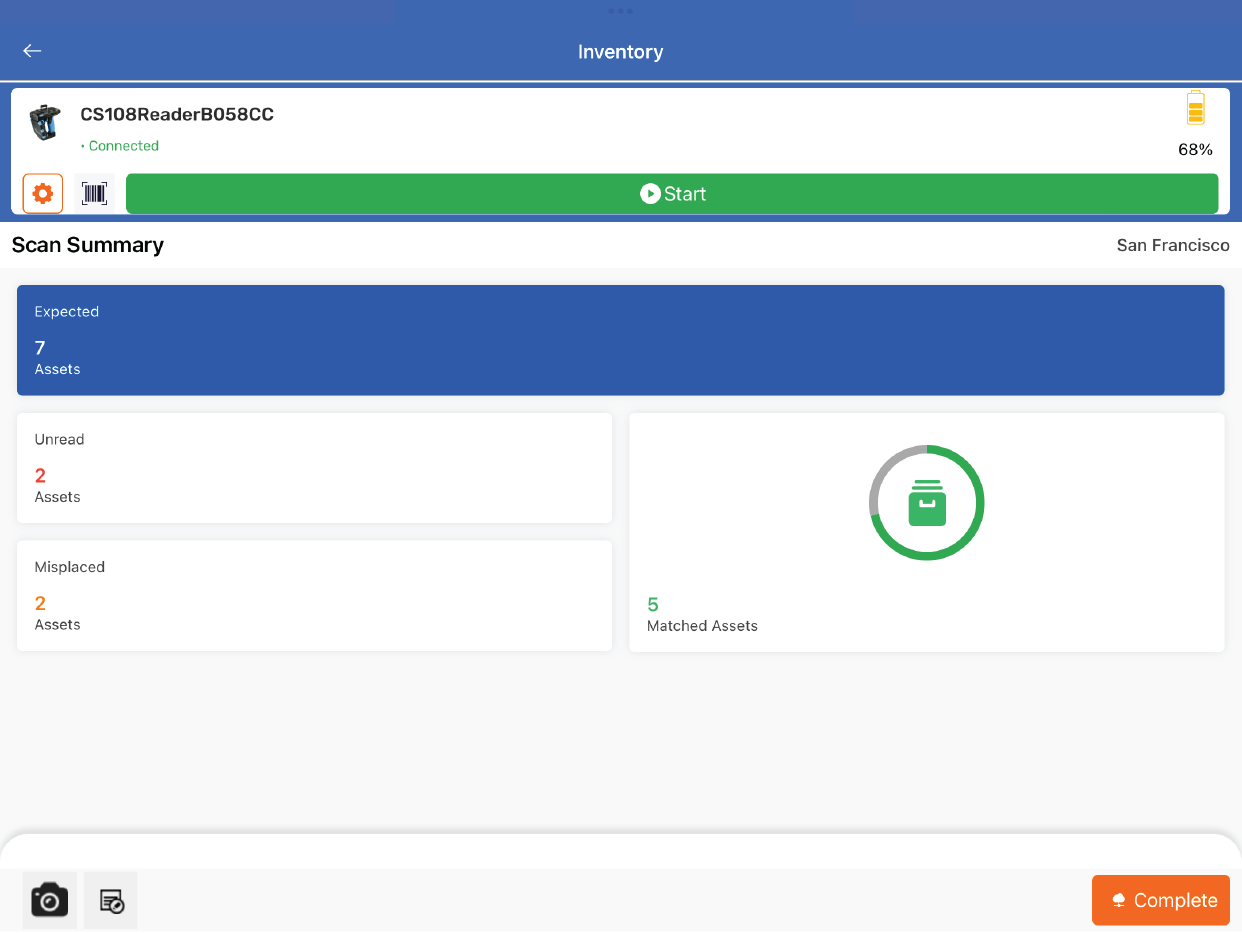The width and height of the screenshot is (1242, 934).
Task: Open the Unread assets card
Action: (314, 468)
